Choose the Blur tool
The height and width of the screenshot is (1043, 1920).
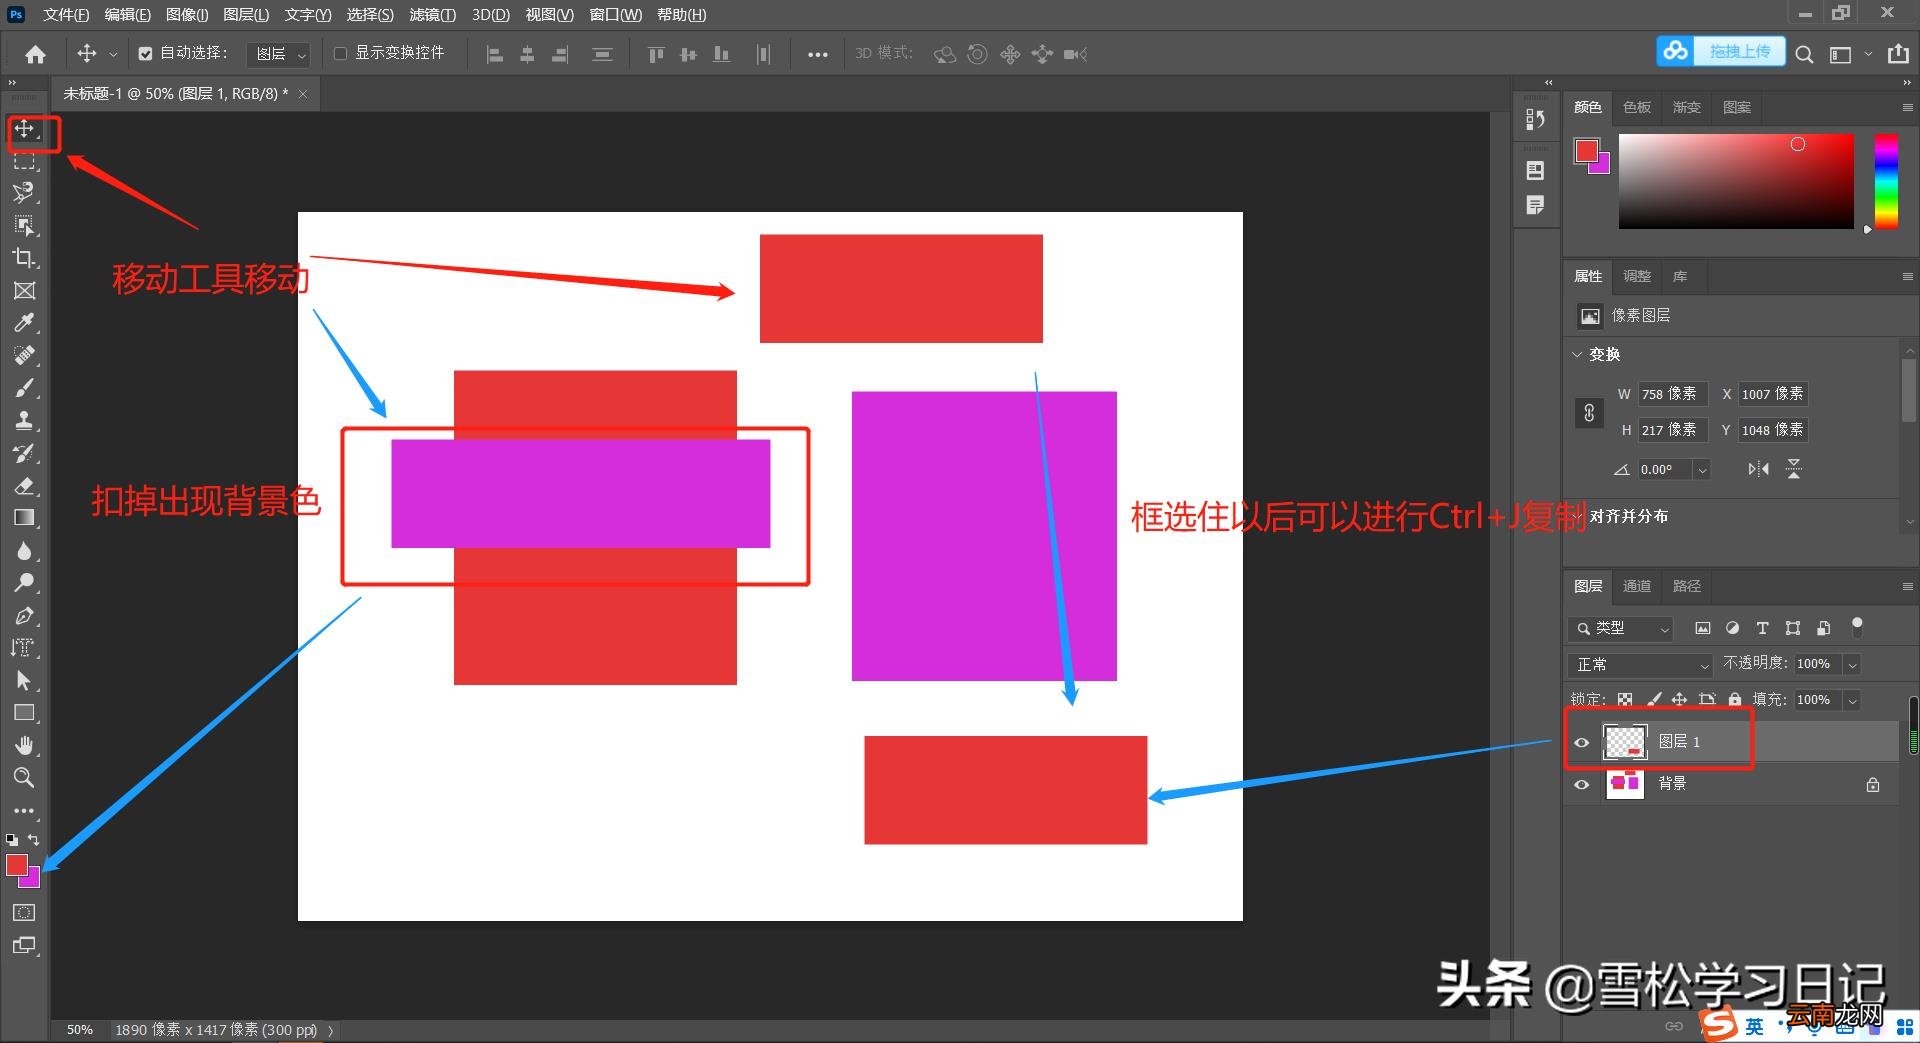point(24,550)
